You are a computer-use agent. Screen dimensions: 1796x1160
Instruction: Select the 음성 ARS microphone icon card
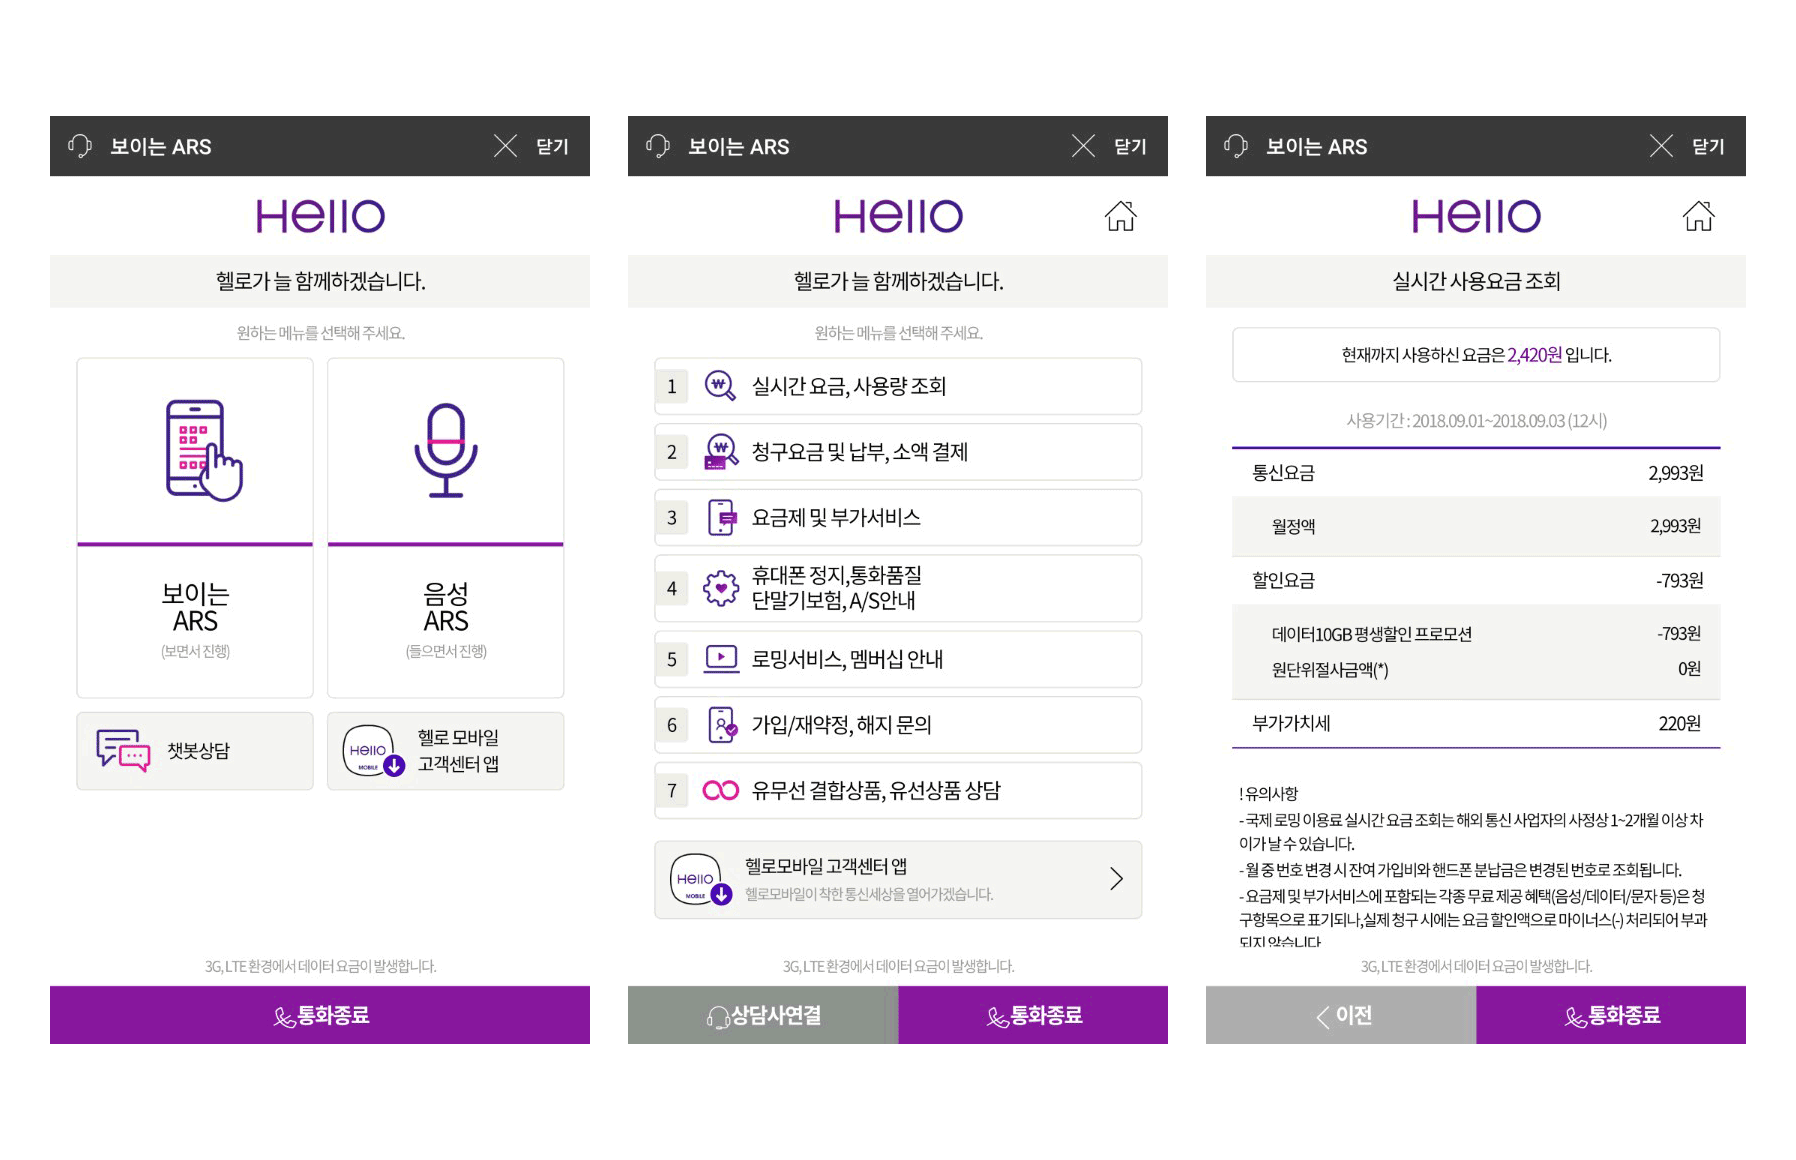pyautogui.click(x=446, y=527)
